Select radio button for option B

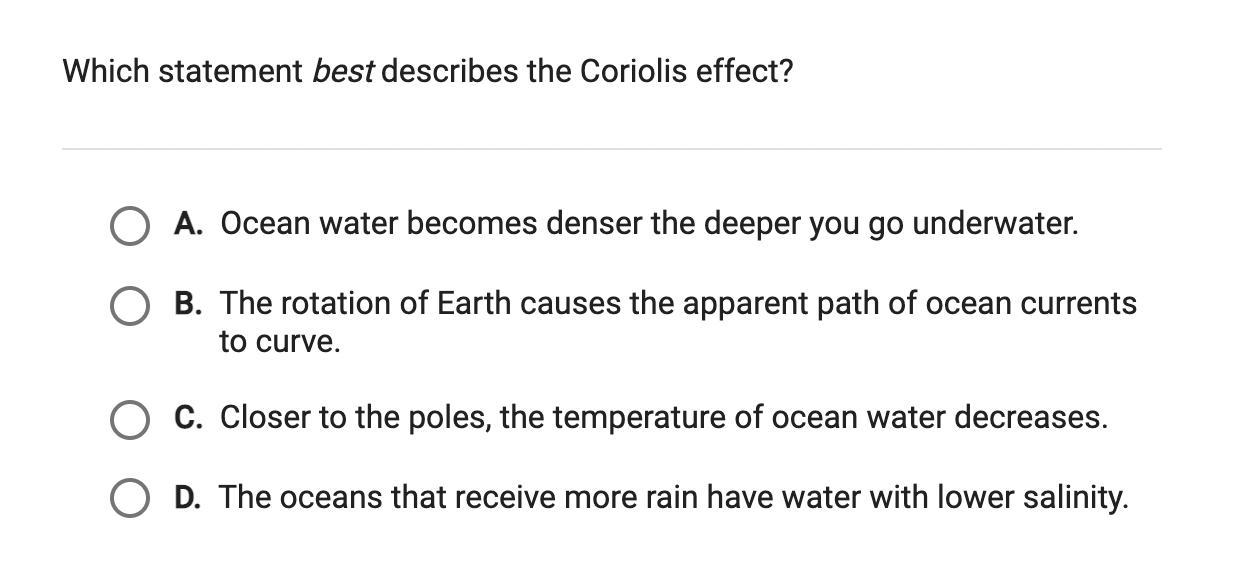(128, 305)
